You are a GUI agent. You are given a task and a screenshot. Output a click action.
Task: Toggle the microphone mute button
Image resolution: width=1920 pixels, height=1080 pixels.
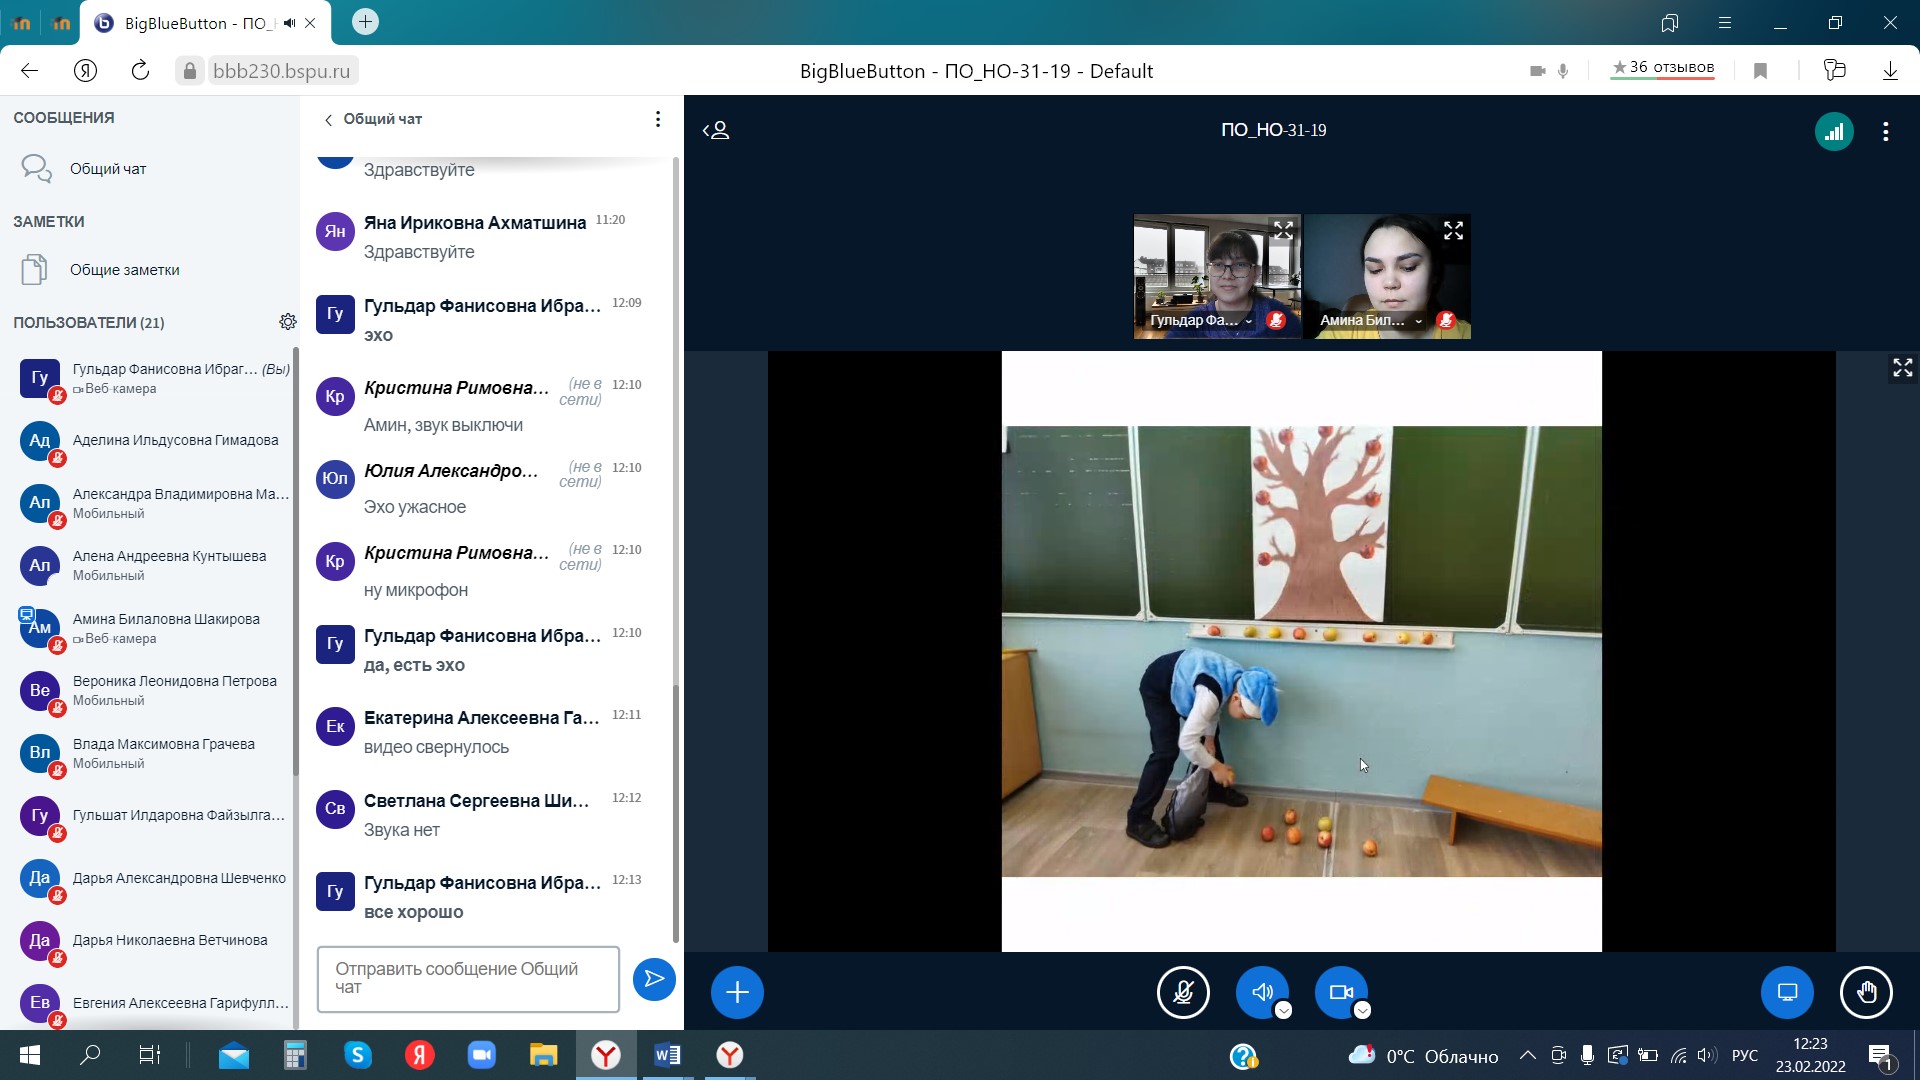(1183, 992)
